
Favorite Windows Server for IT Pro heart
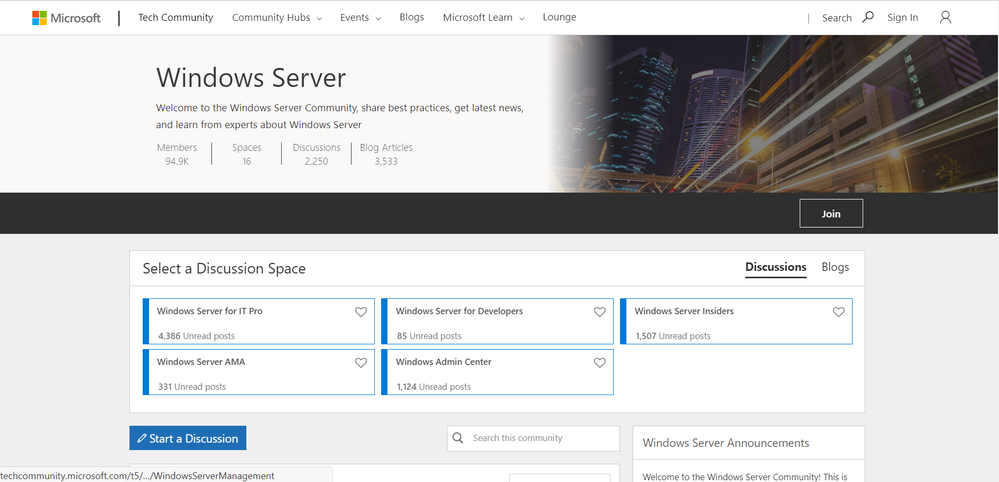(361, 312)
